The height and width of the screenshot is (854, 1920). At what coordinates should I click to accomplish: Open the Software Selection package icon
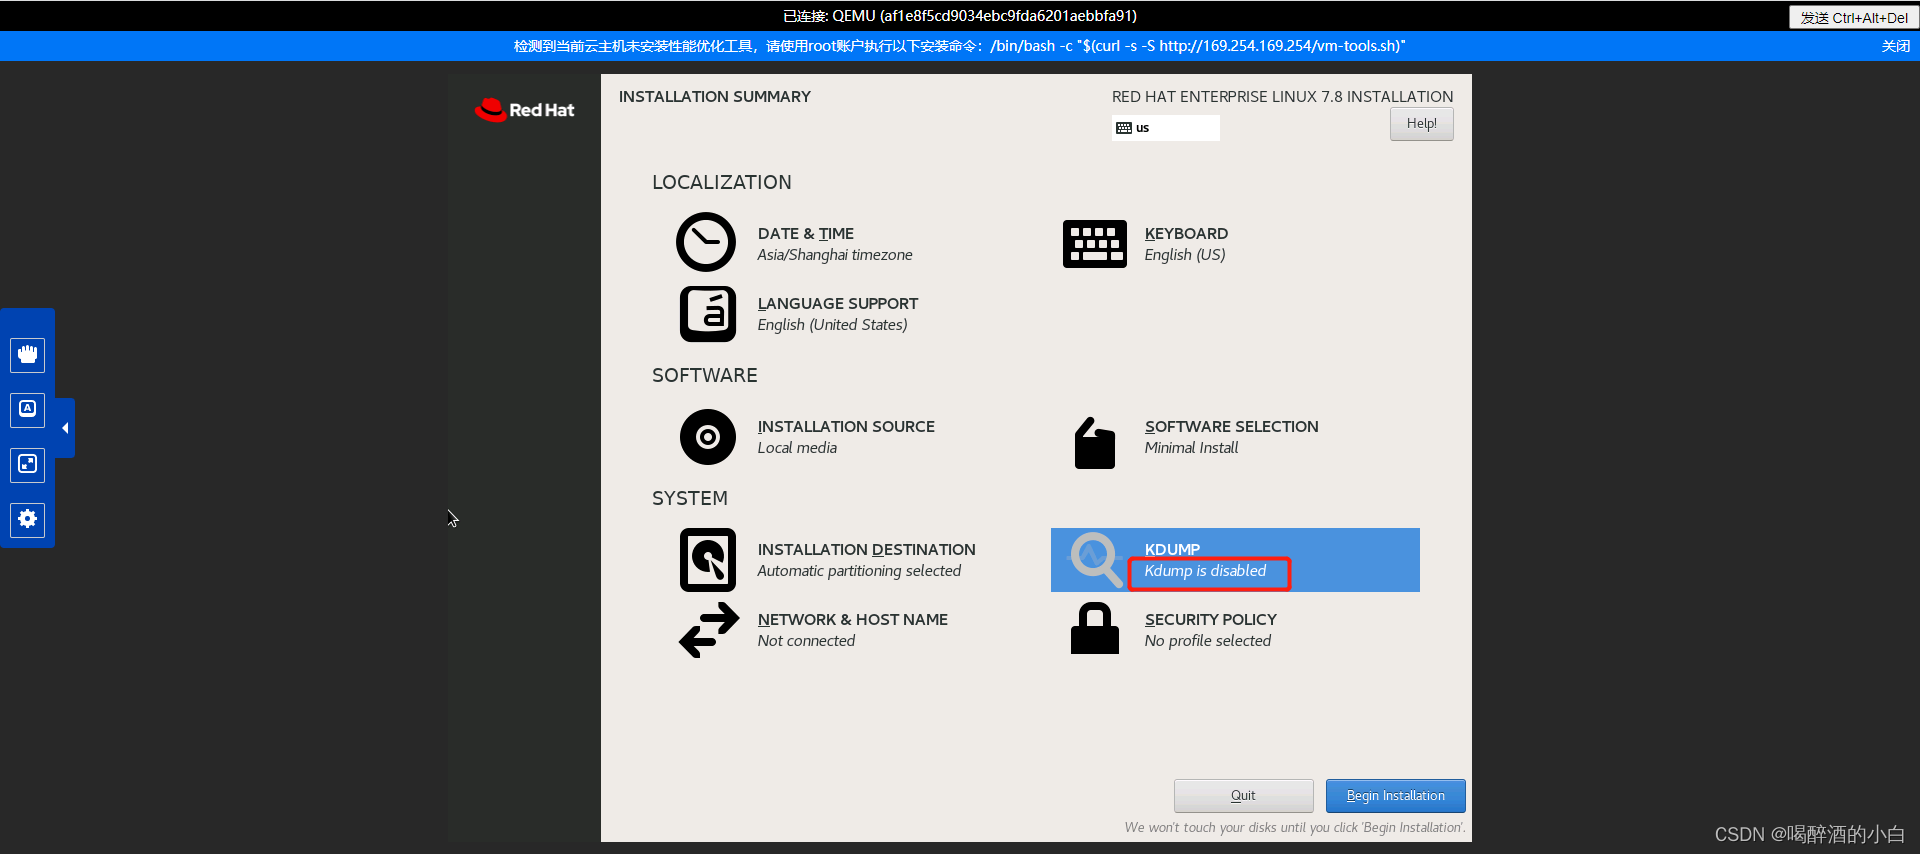1094,443
